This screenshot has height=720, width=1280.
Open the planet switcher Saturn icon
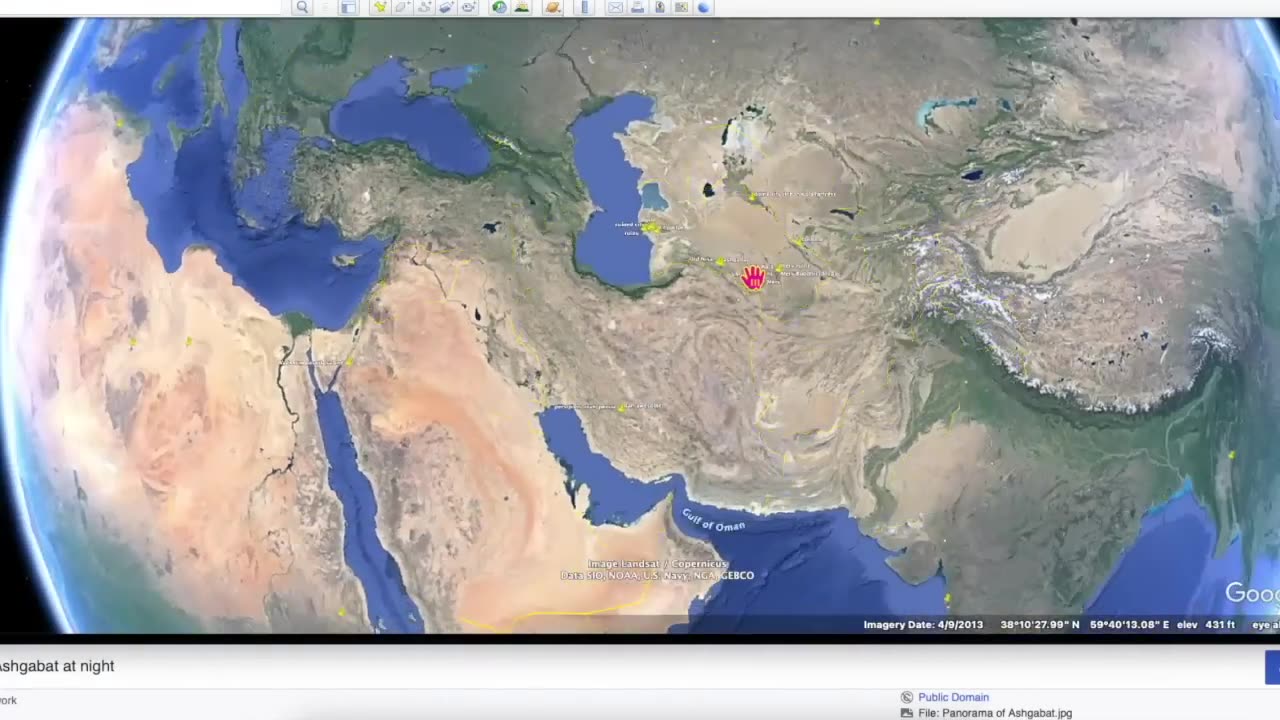[552, 7]
